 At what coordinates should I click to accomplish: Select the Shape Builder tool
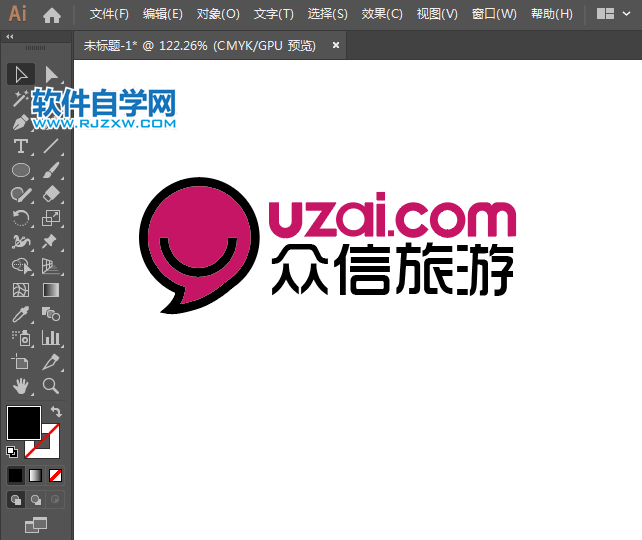(x=20, y=266)
